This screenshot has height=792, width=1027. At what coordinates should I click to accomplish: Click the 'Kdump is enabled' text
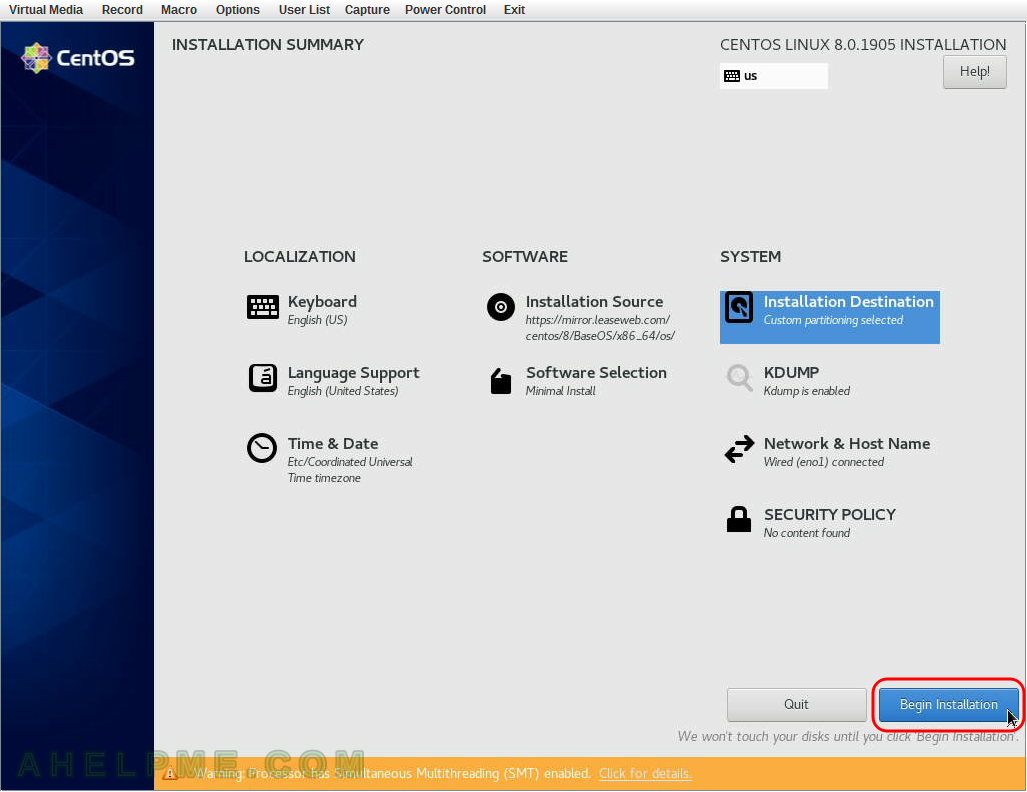[807, 390]
